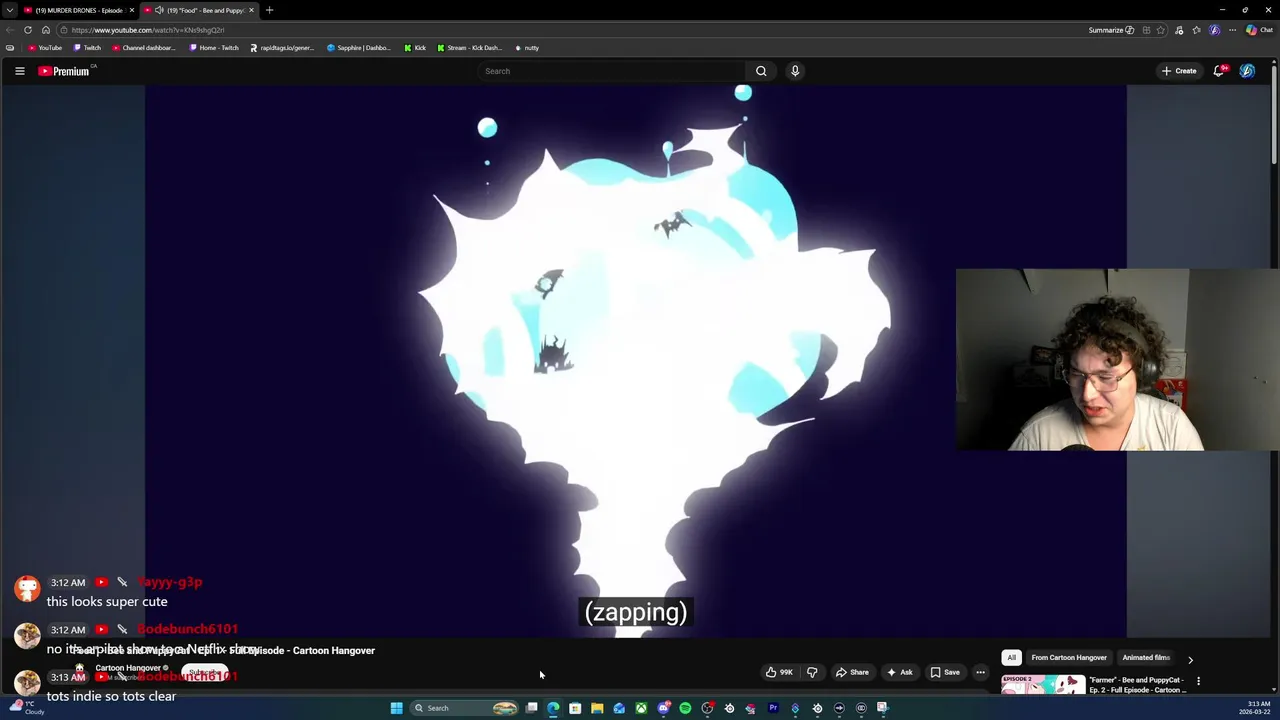1280x720 pixels.
Task: Click Summarize in the address bar
Action: [1111, 30]
